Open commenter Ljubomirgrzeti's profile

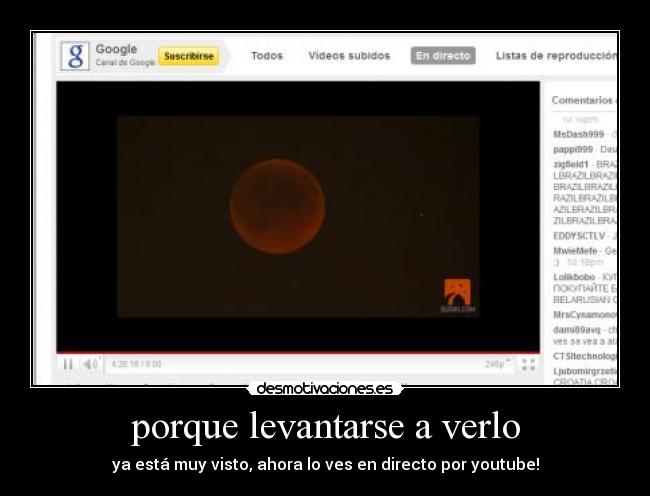(585, 371)
